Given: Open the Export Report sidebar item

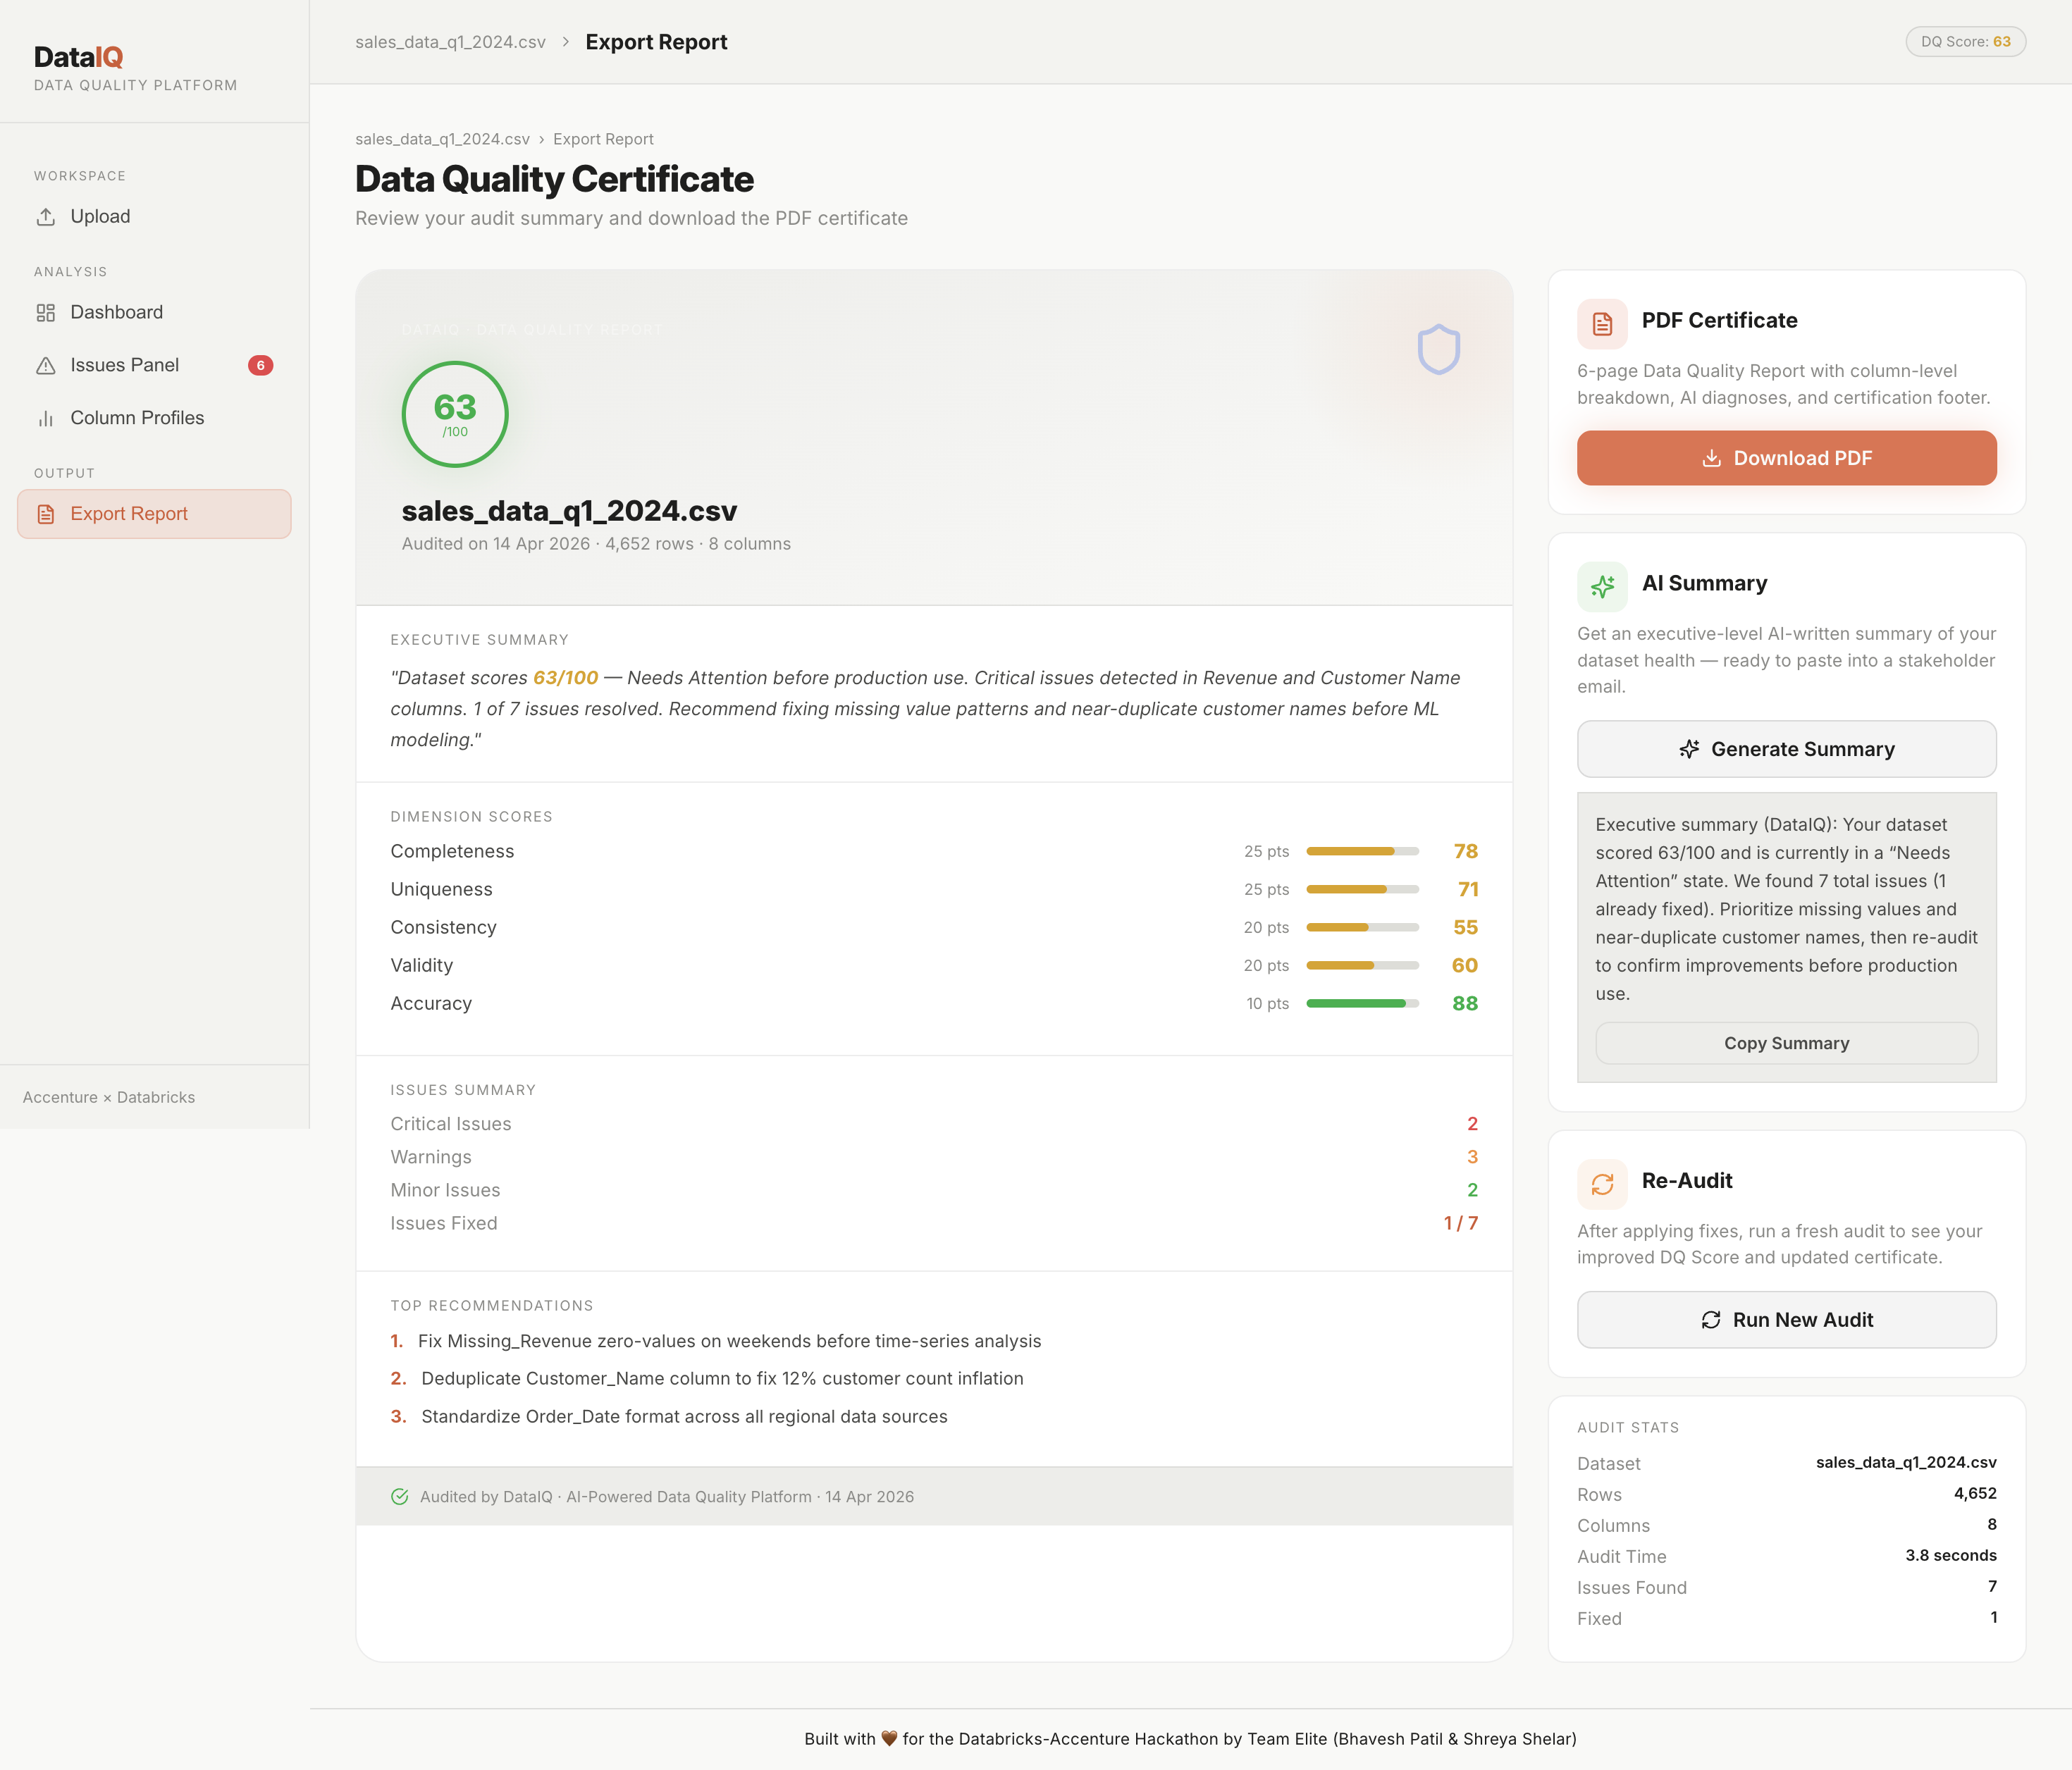Looking at the screenshot, I should point(154,514).
